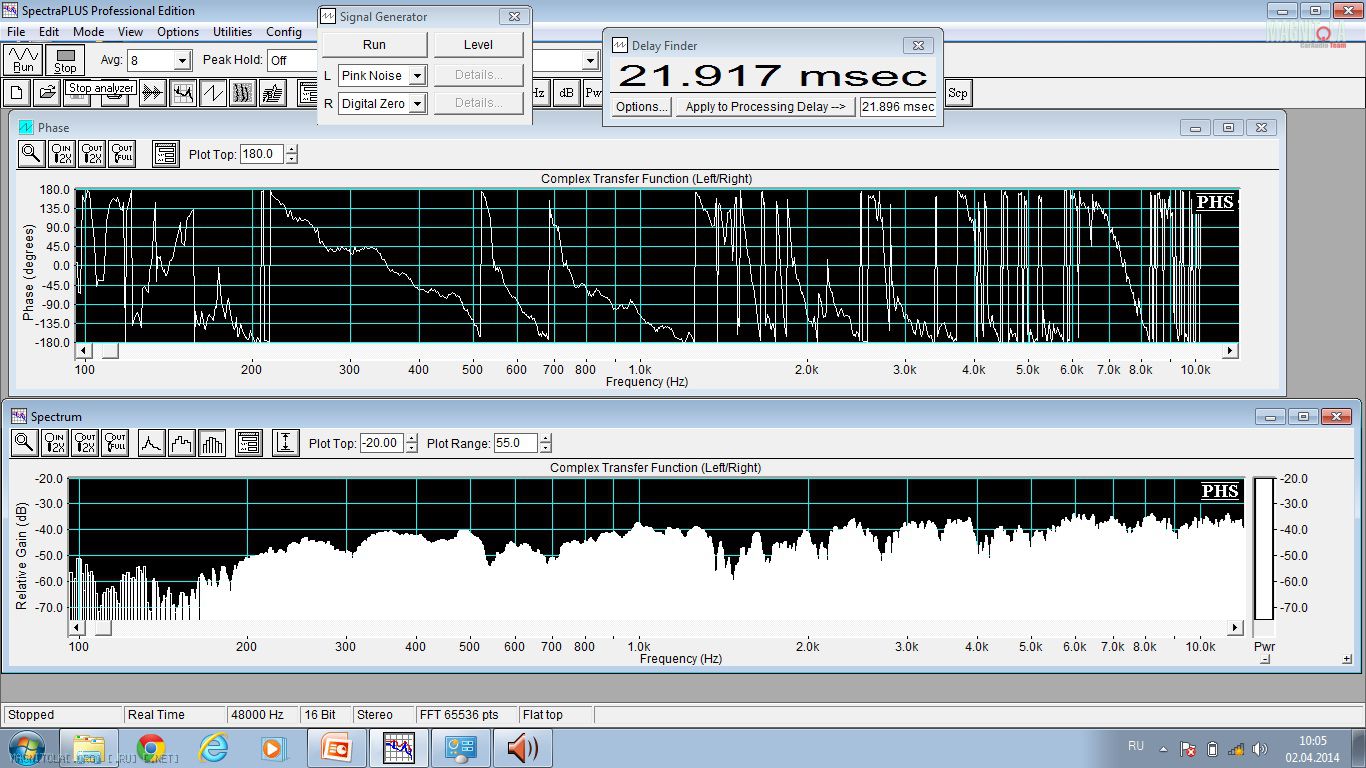Open the Edit menu
The width and height of the screenshot is (1366, 768).
tap(49, 32)
